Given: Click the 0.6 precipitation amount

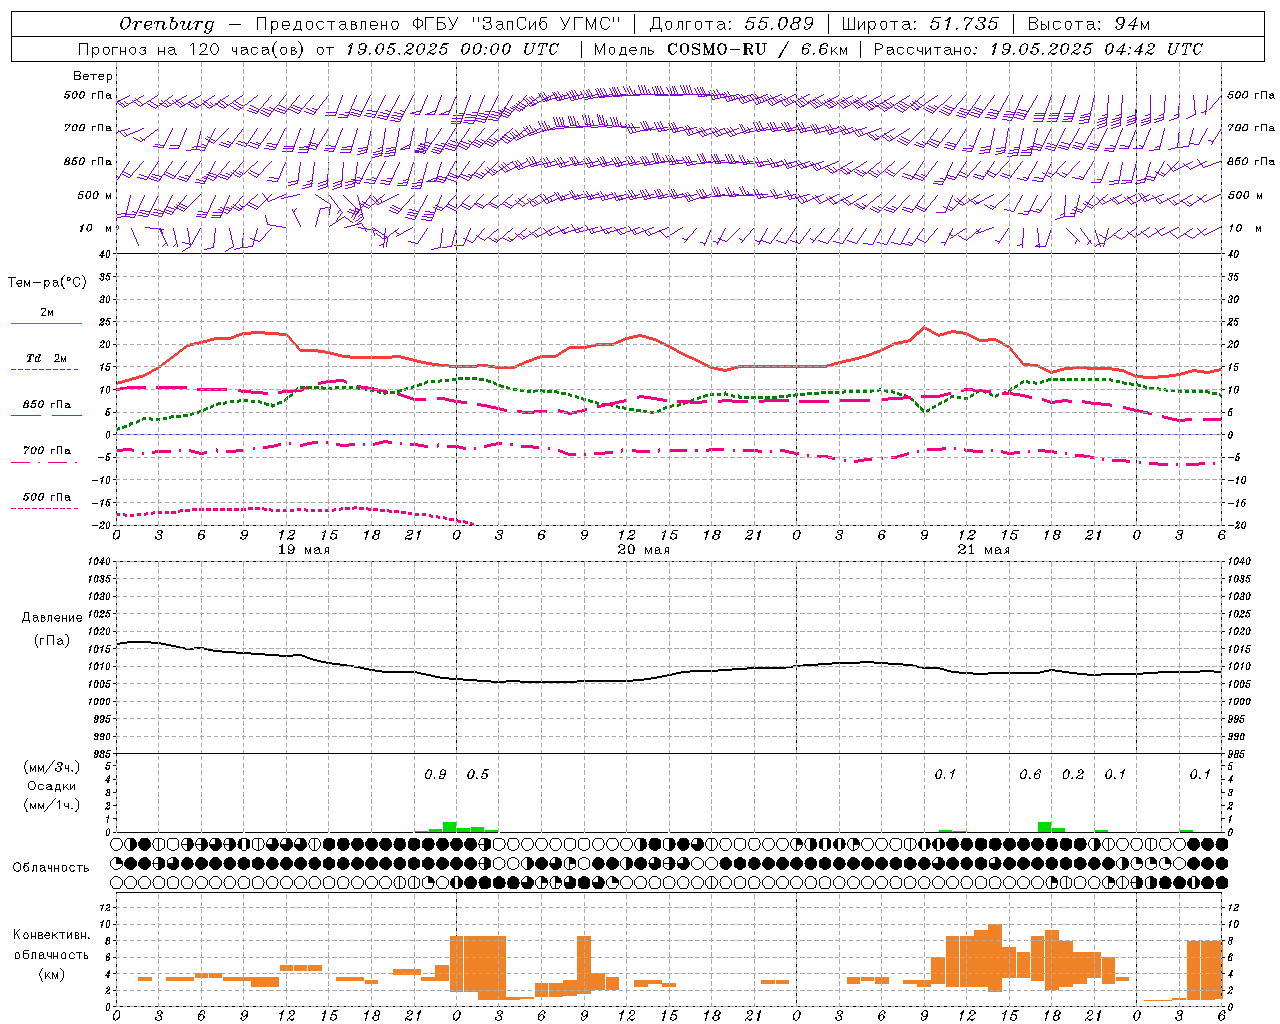Looking at the screenshot, I should (1030, 774).
